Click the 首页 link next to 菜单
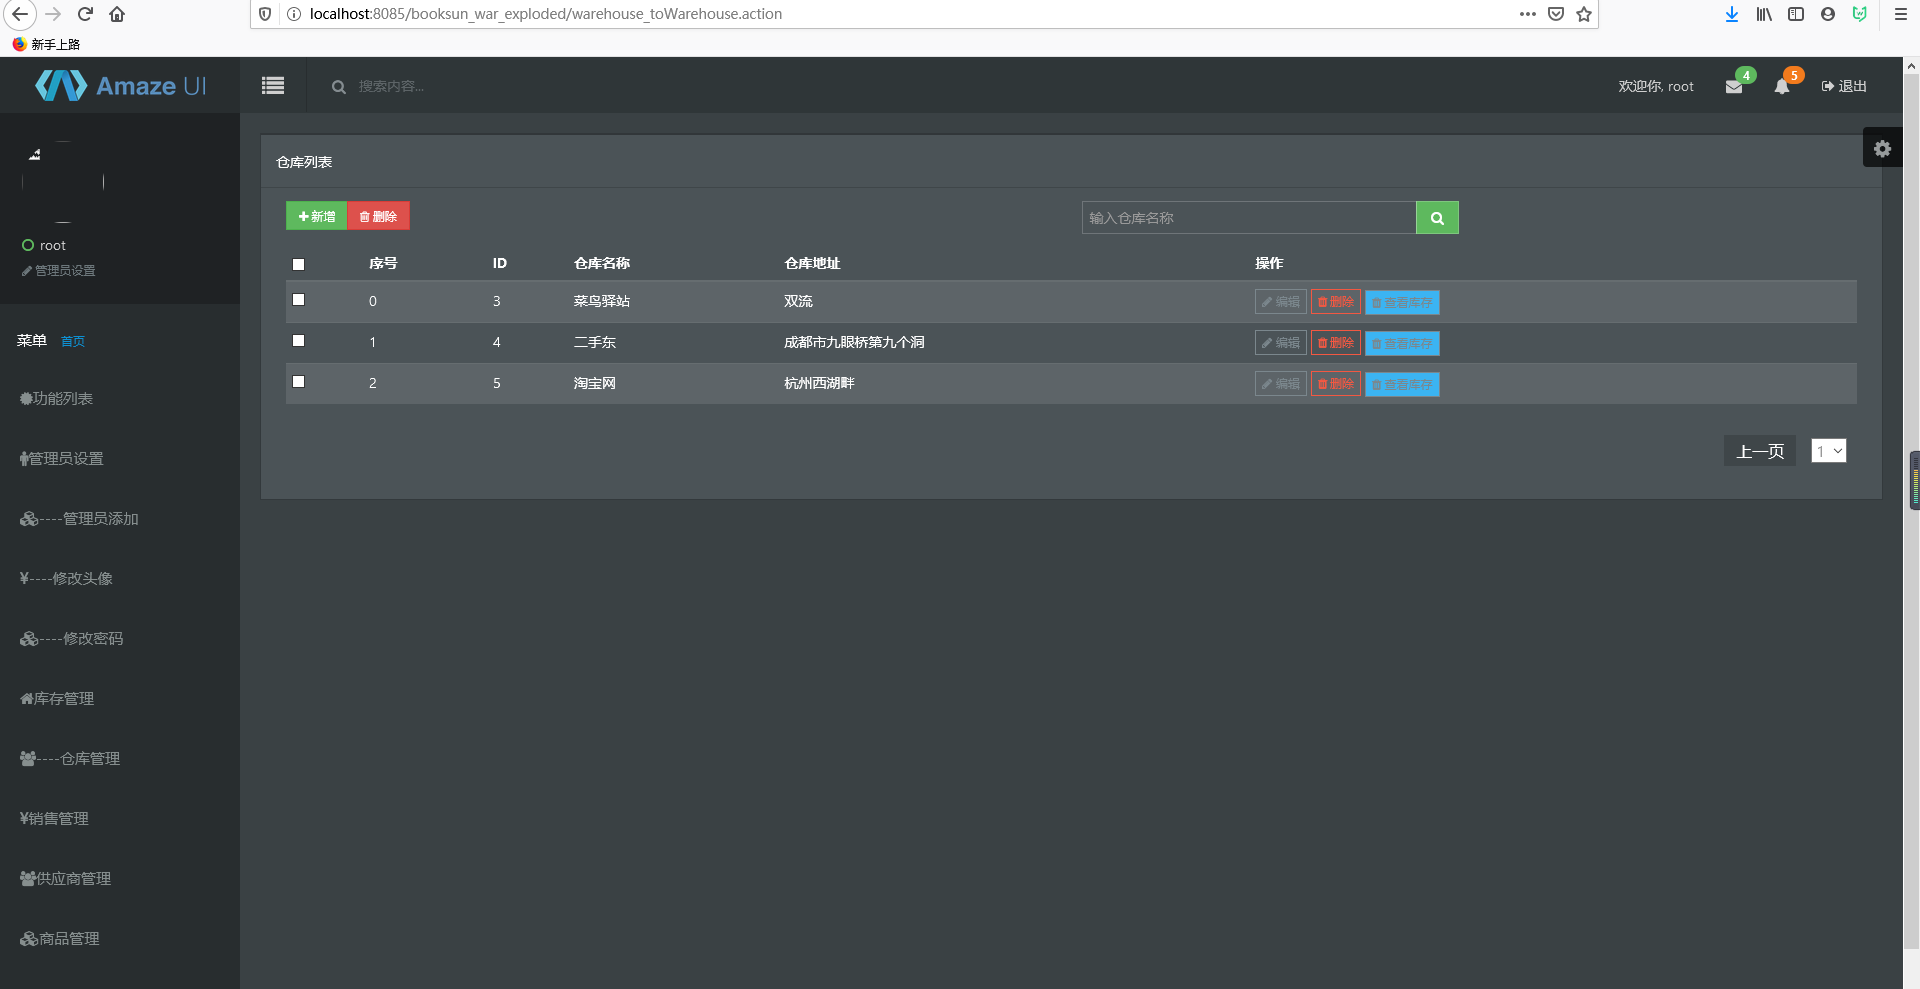 [73, 341]
